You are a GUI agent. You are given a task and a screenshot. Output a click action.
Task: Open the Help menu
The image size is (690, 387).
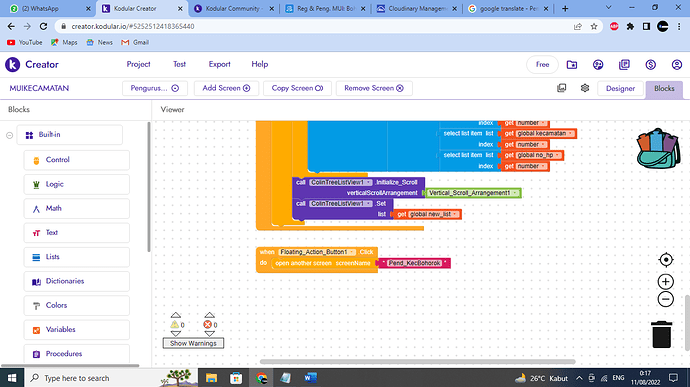260,64
